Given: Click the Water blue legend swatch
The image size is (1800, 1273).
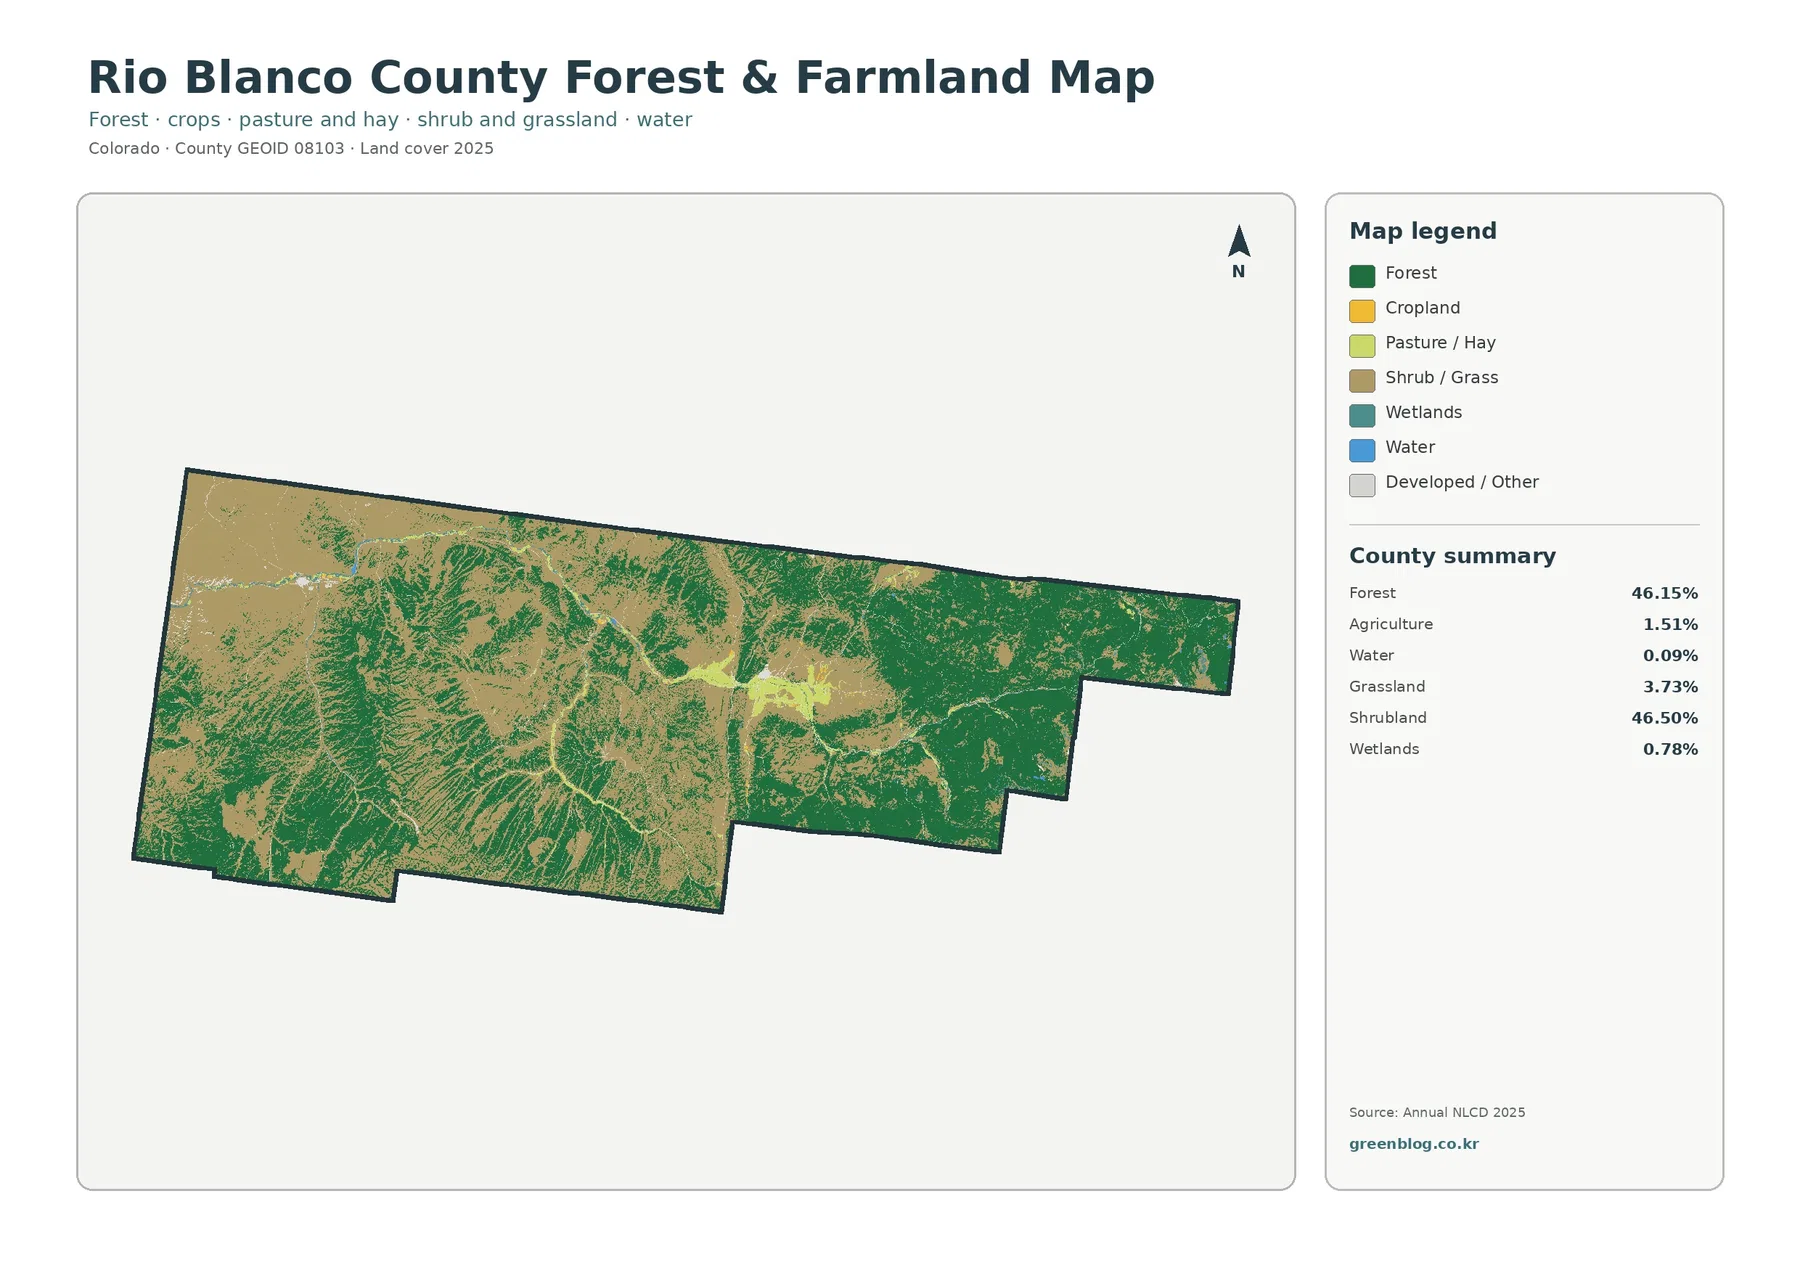Looking at the screenshot, I should coord(1362,450).
